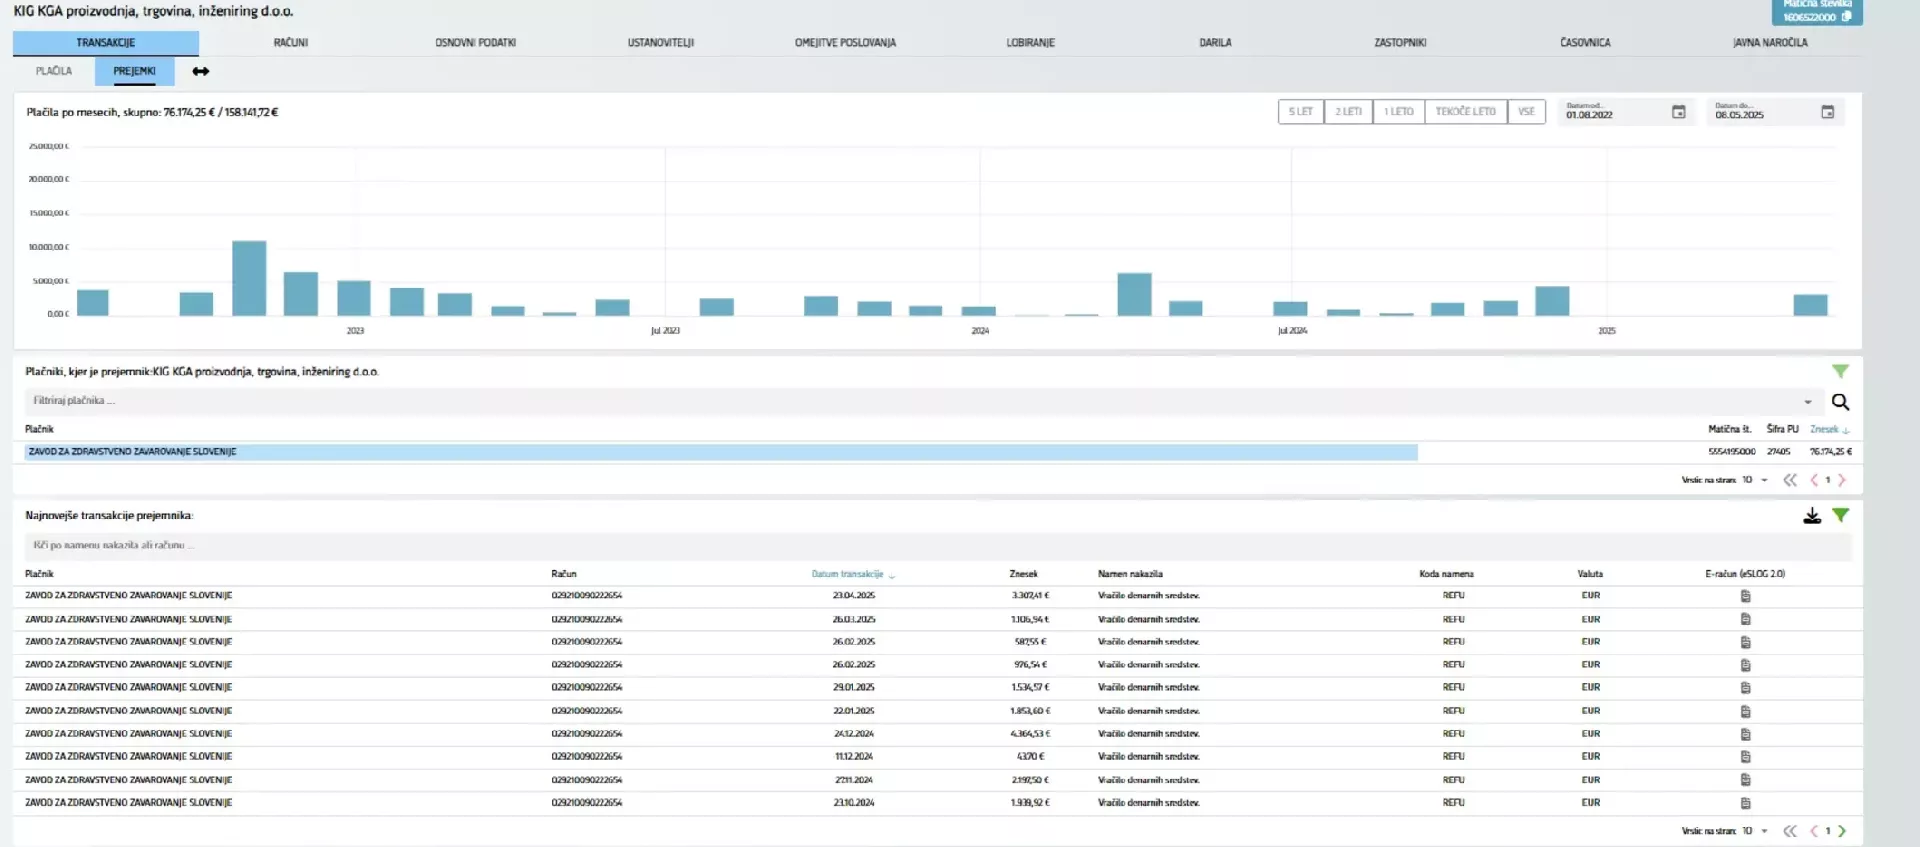The height and width of the screenshot is (847, 1920).
Task: Switch to the PLAČILA sub-tab
Action: (x=54, y=71)
